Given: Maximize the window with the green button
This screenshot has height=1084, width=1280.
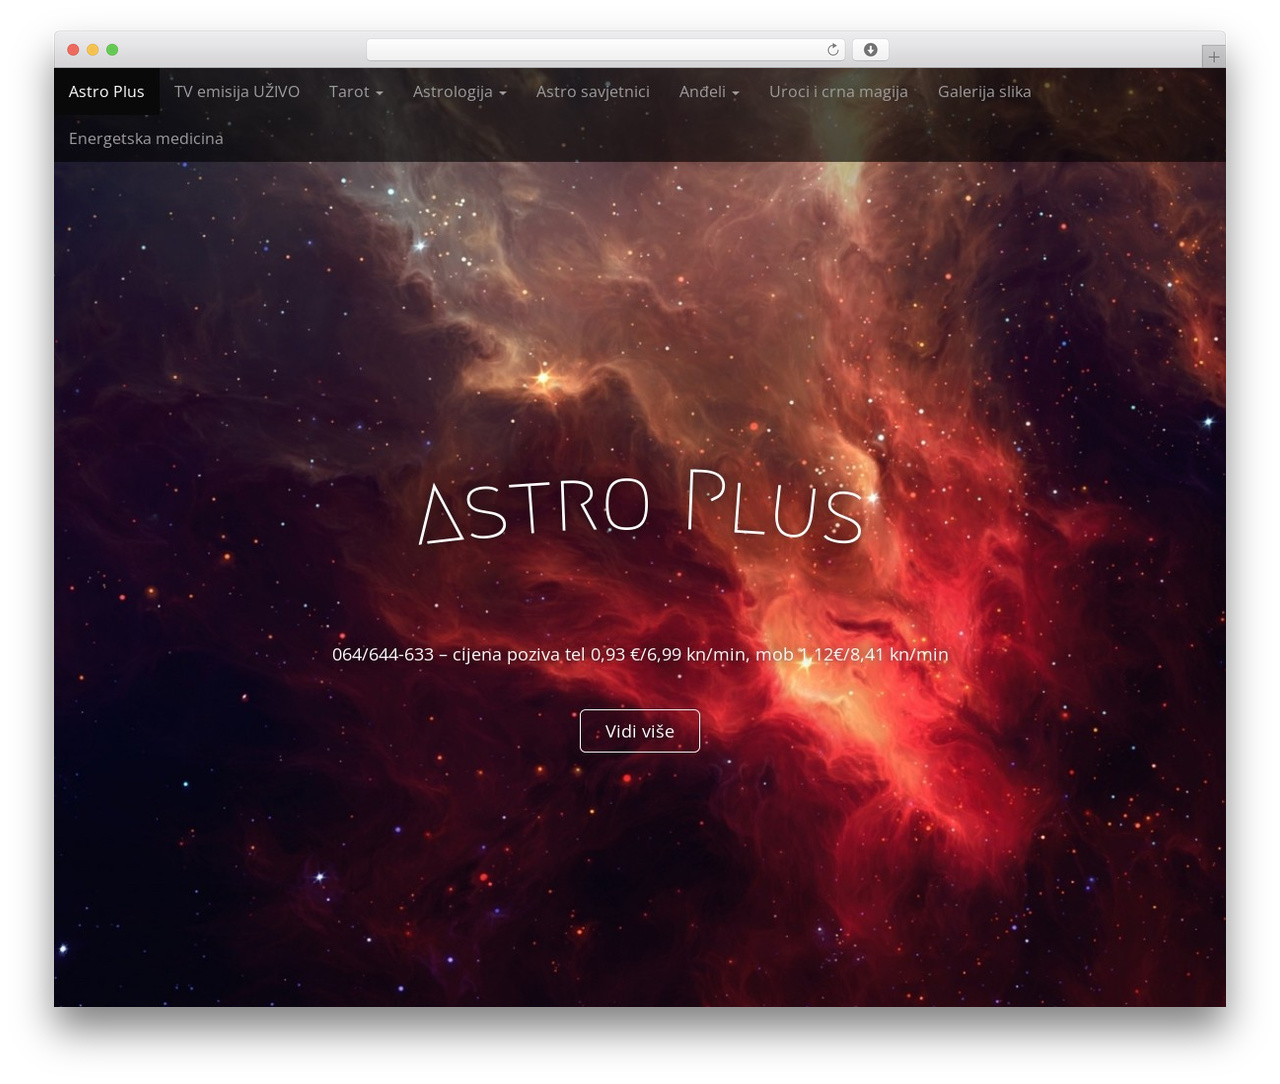Looking at the screenshot, I should [112, 50].
